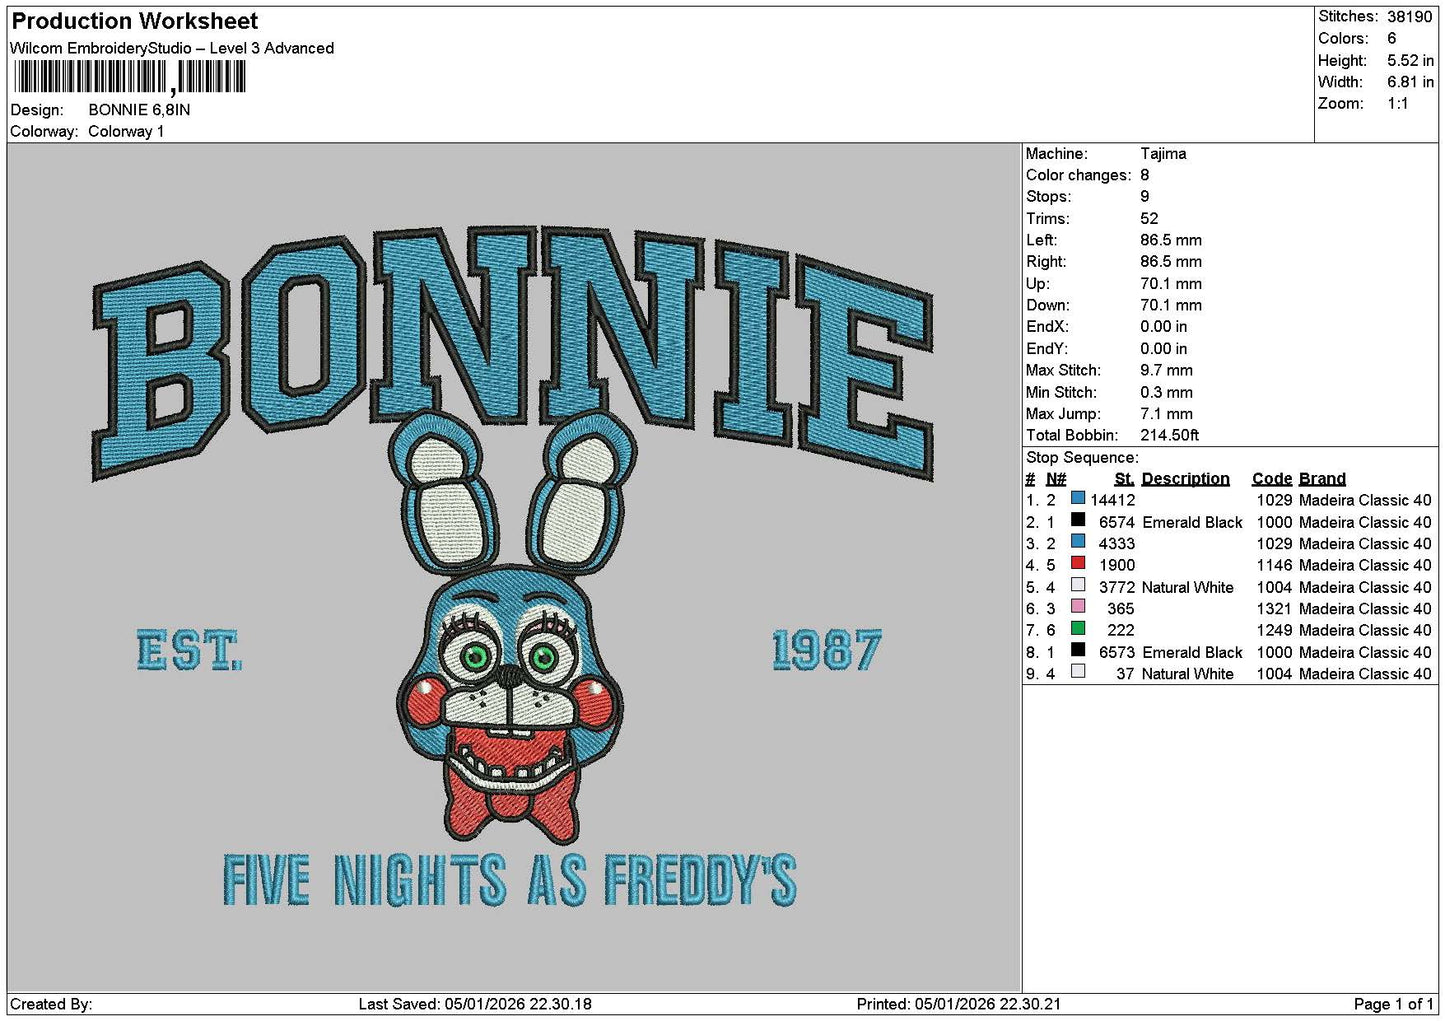The width and height of the screenshot is (1445, 1021).
Task: Click stitch count 3772 in stop row 5
Action: (1117, 587)
